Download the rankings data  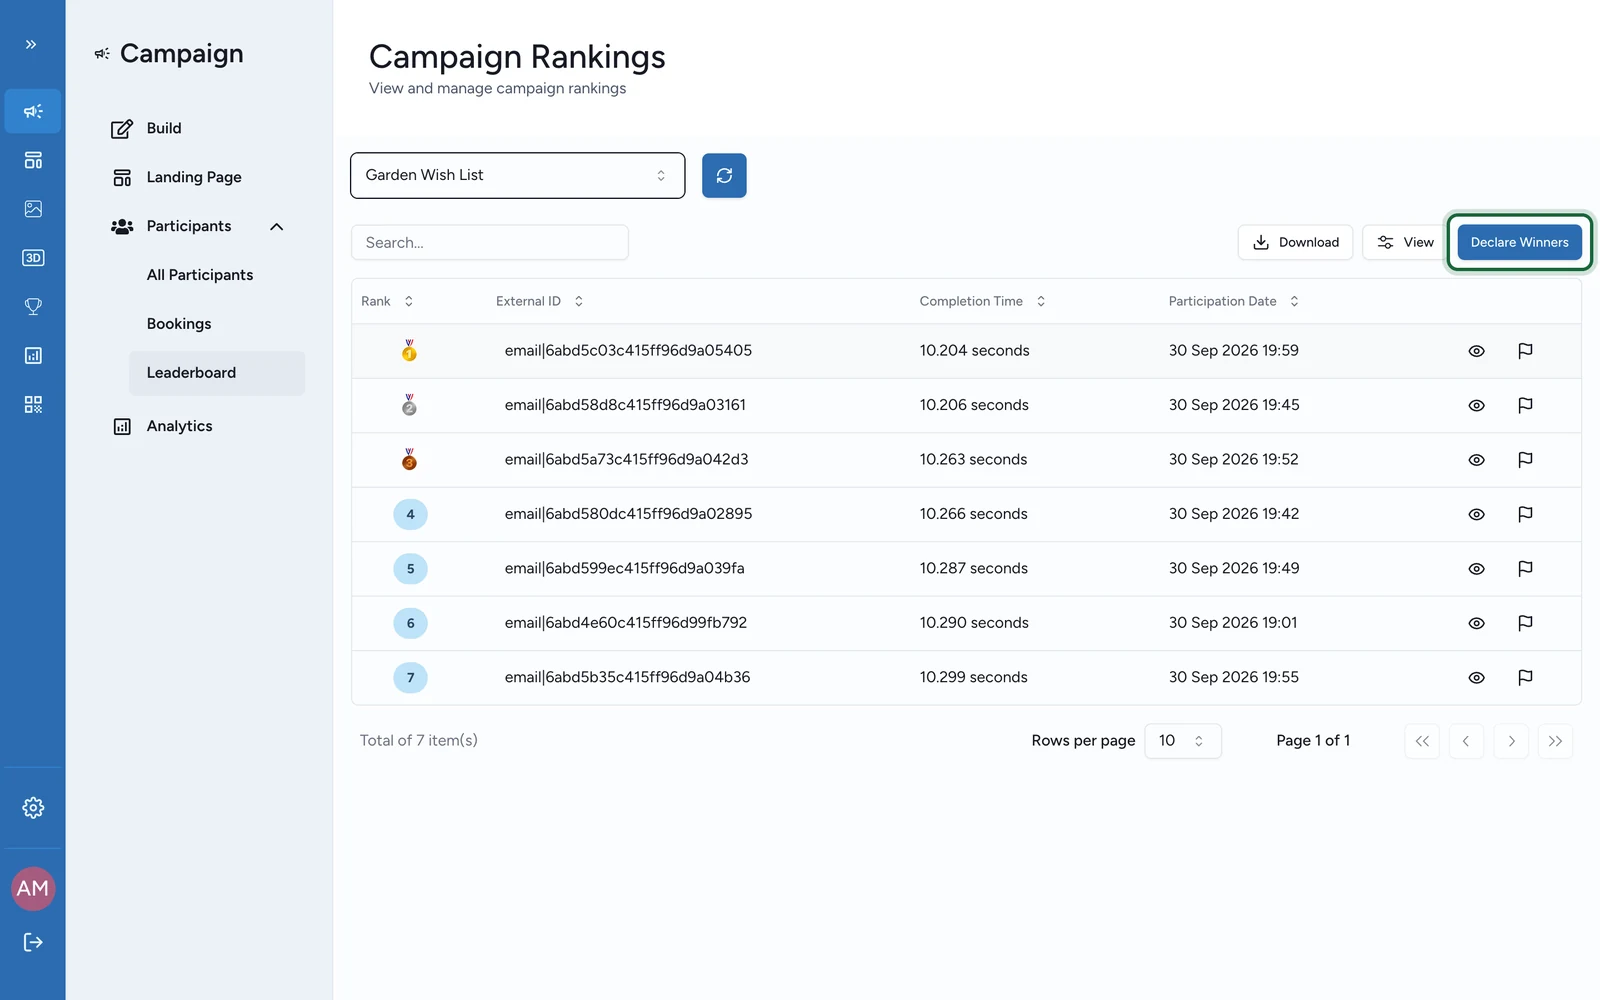(x=1295, y=242)
